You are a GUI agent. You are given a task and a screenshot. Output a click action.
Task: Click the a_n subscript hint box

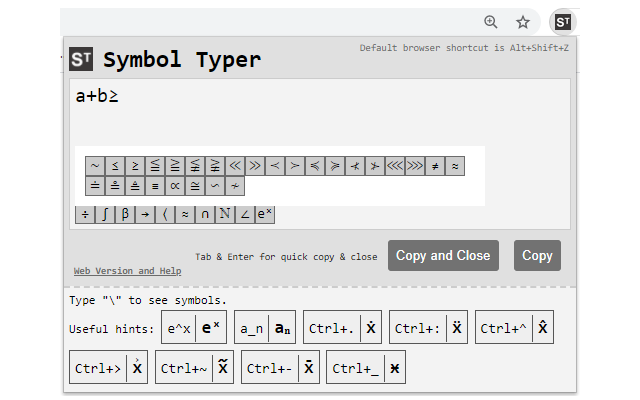click(x=265, y=327)
